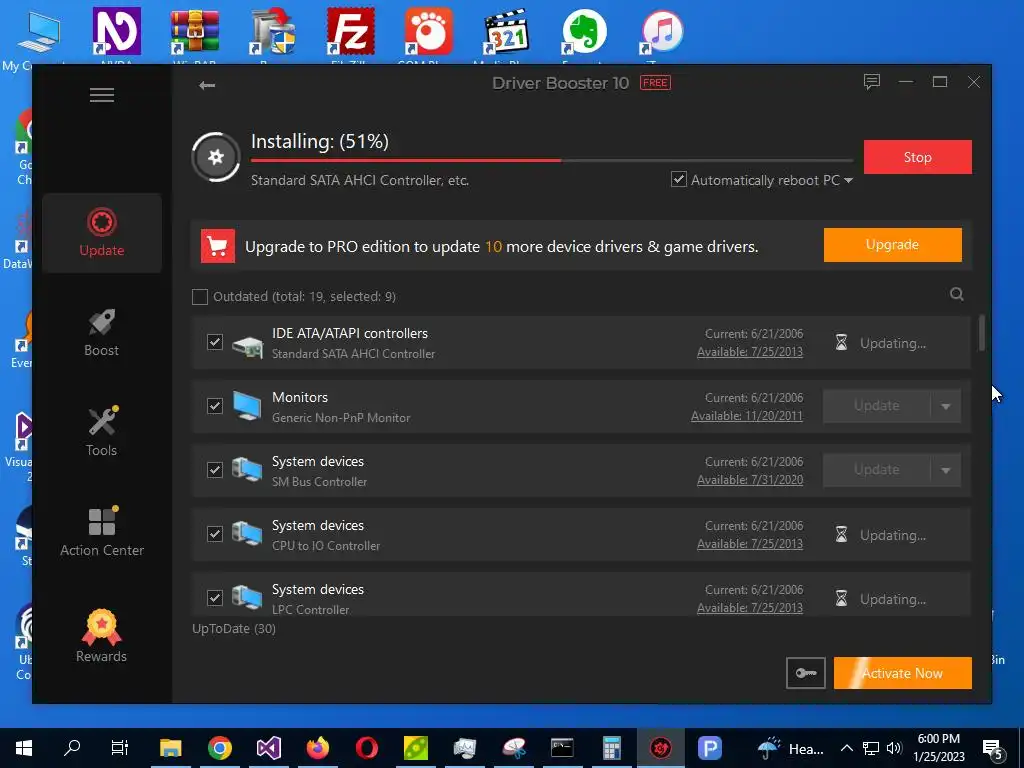This screenshot has width=1024, height=768.
Task: Click the search magnifier in driver list
Action: (x=957, y=294)
